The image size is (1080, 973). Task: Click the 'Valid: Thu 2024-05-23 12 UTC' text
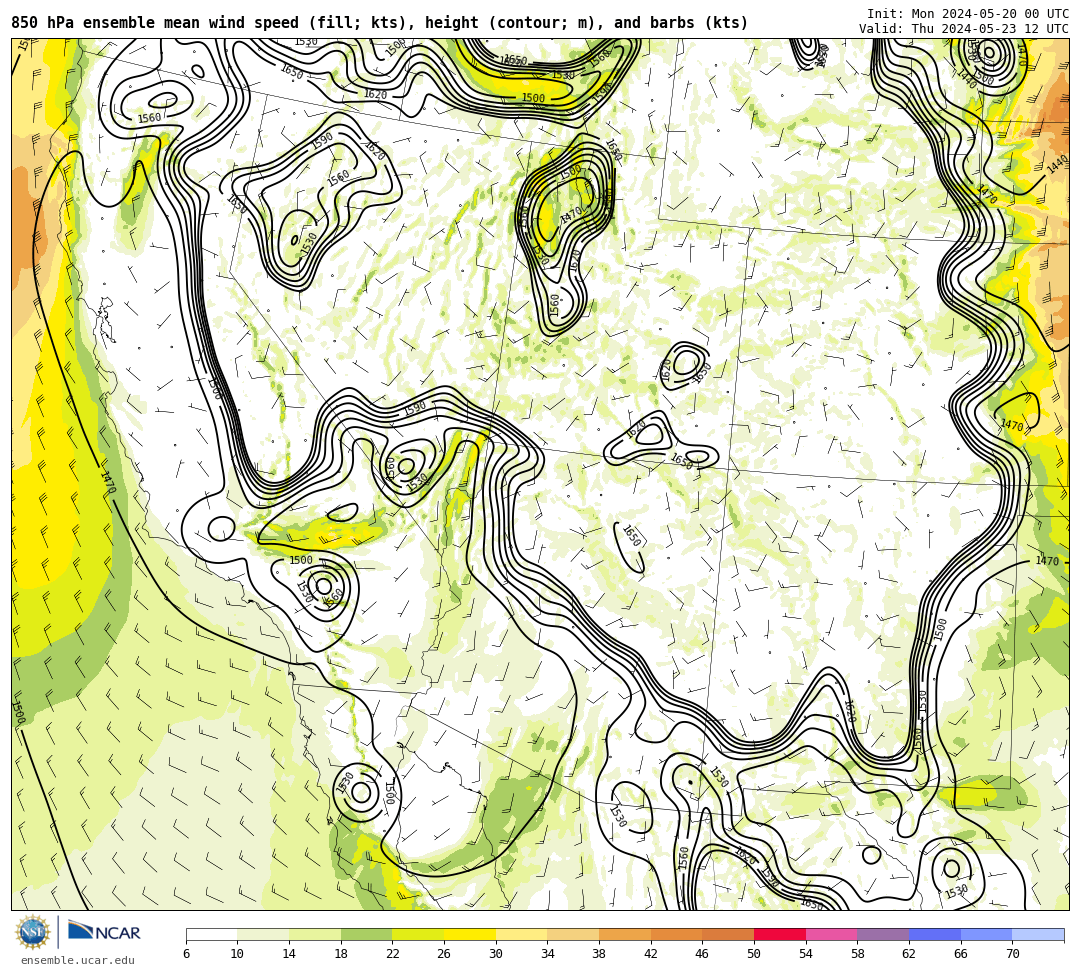point(964,29)
